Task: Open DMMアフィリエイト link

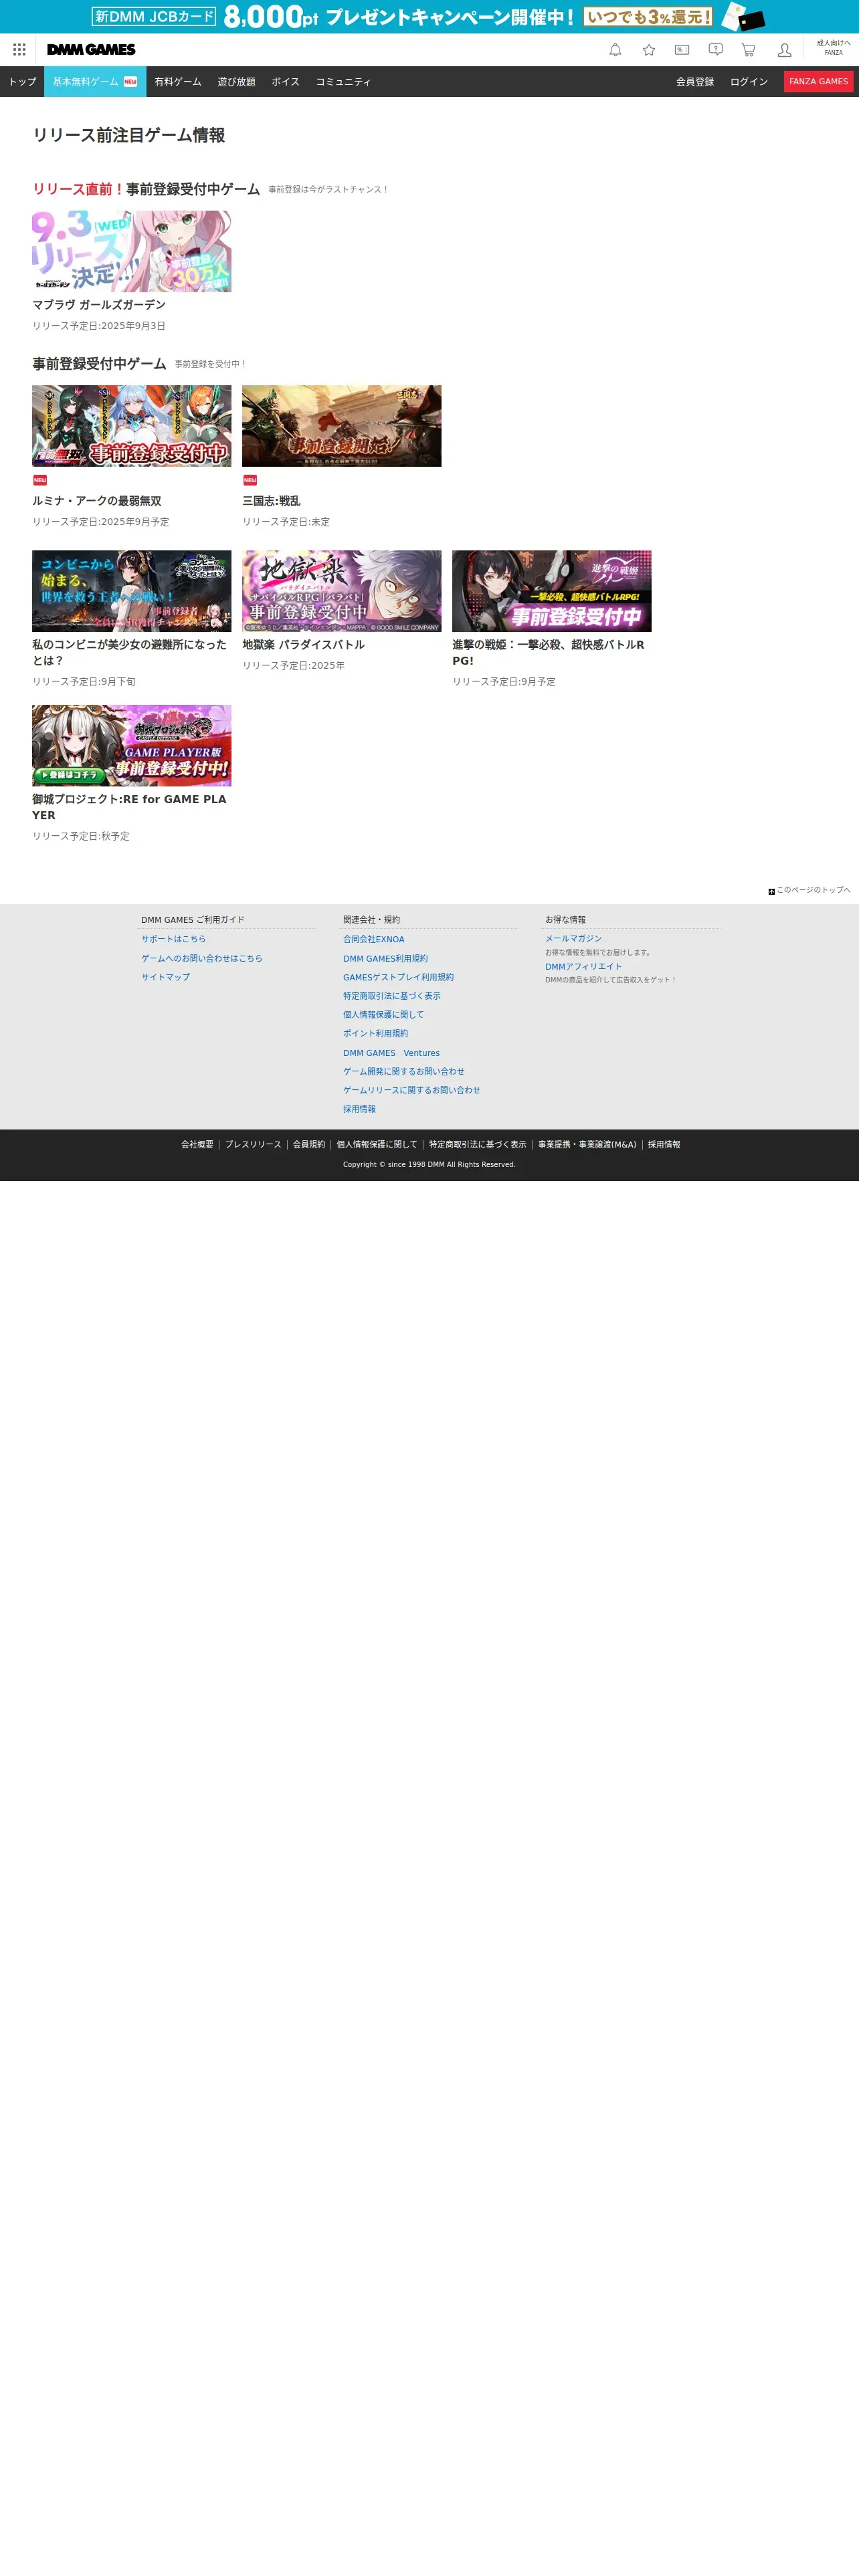Action: tap(583, 967)
